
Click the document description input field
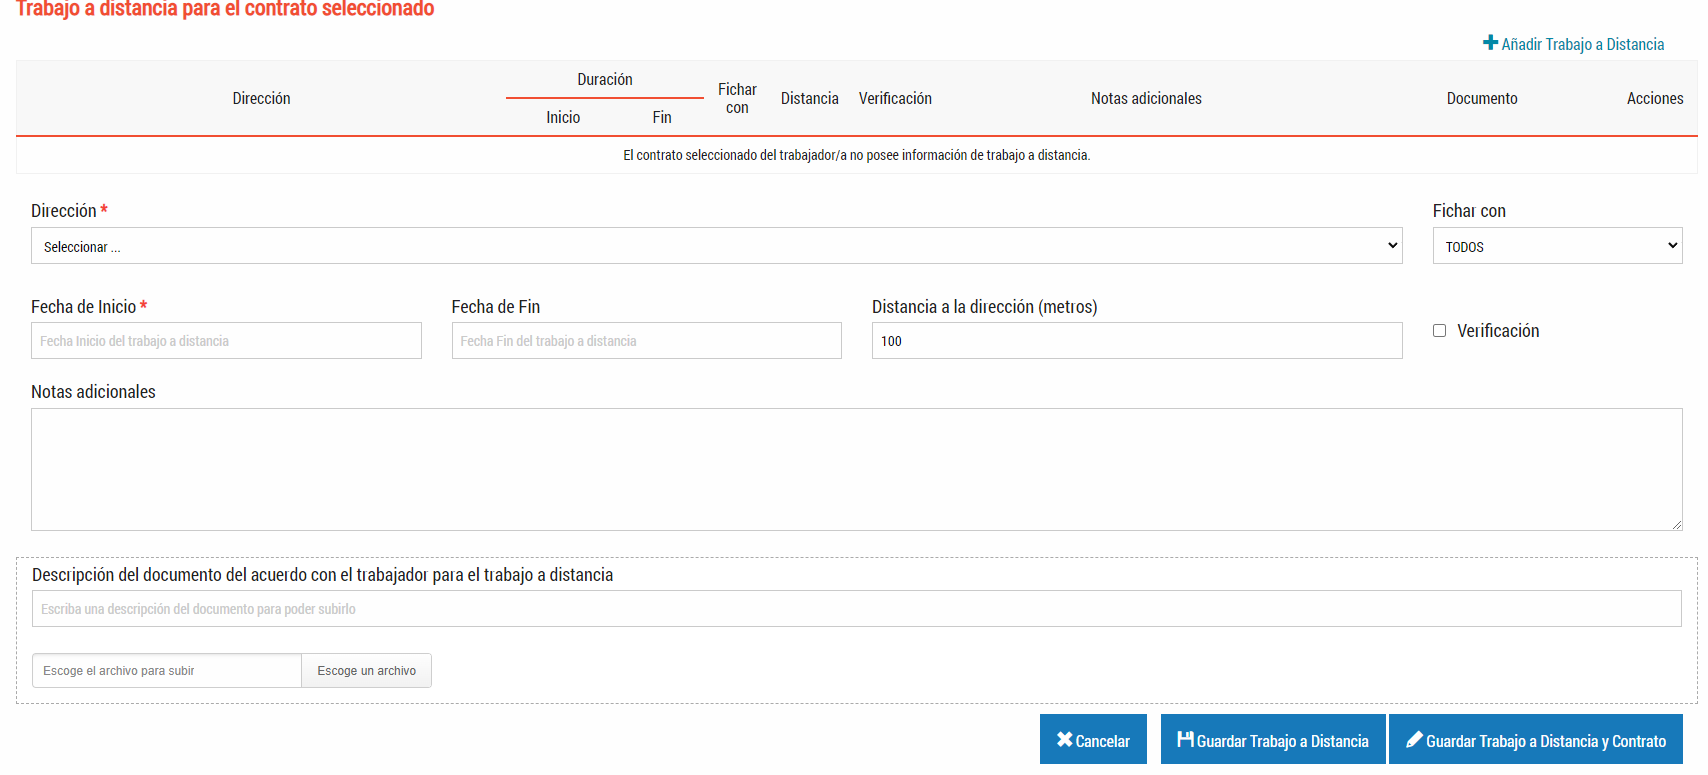point(856,609)
